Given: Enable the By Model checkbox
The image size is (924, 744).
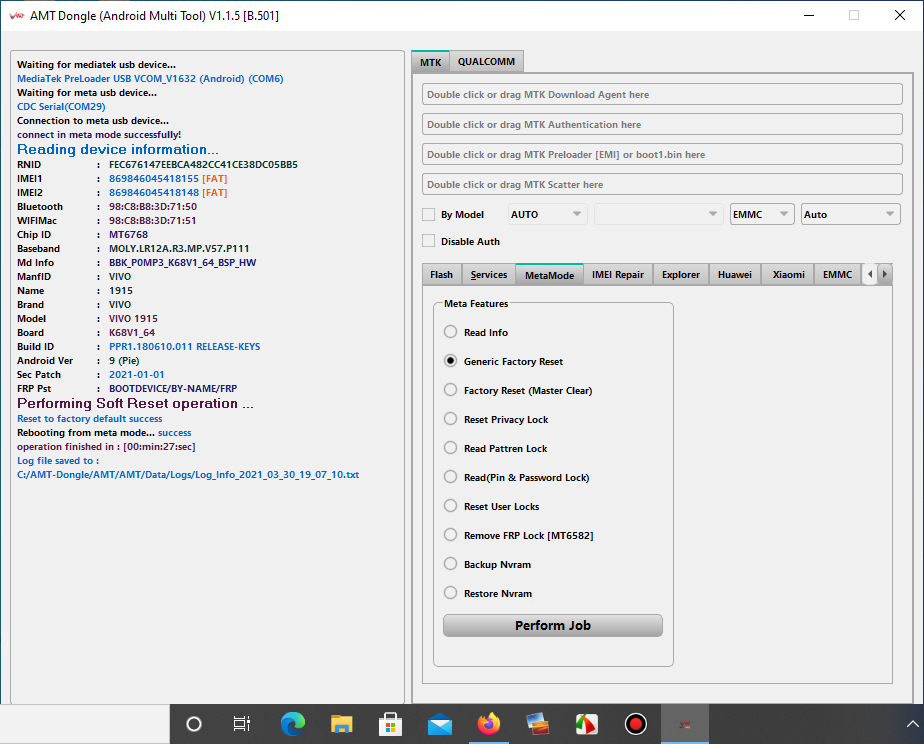Looking at the screenshot, I should (429, 214).
